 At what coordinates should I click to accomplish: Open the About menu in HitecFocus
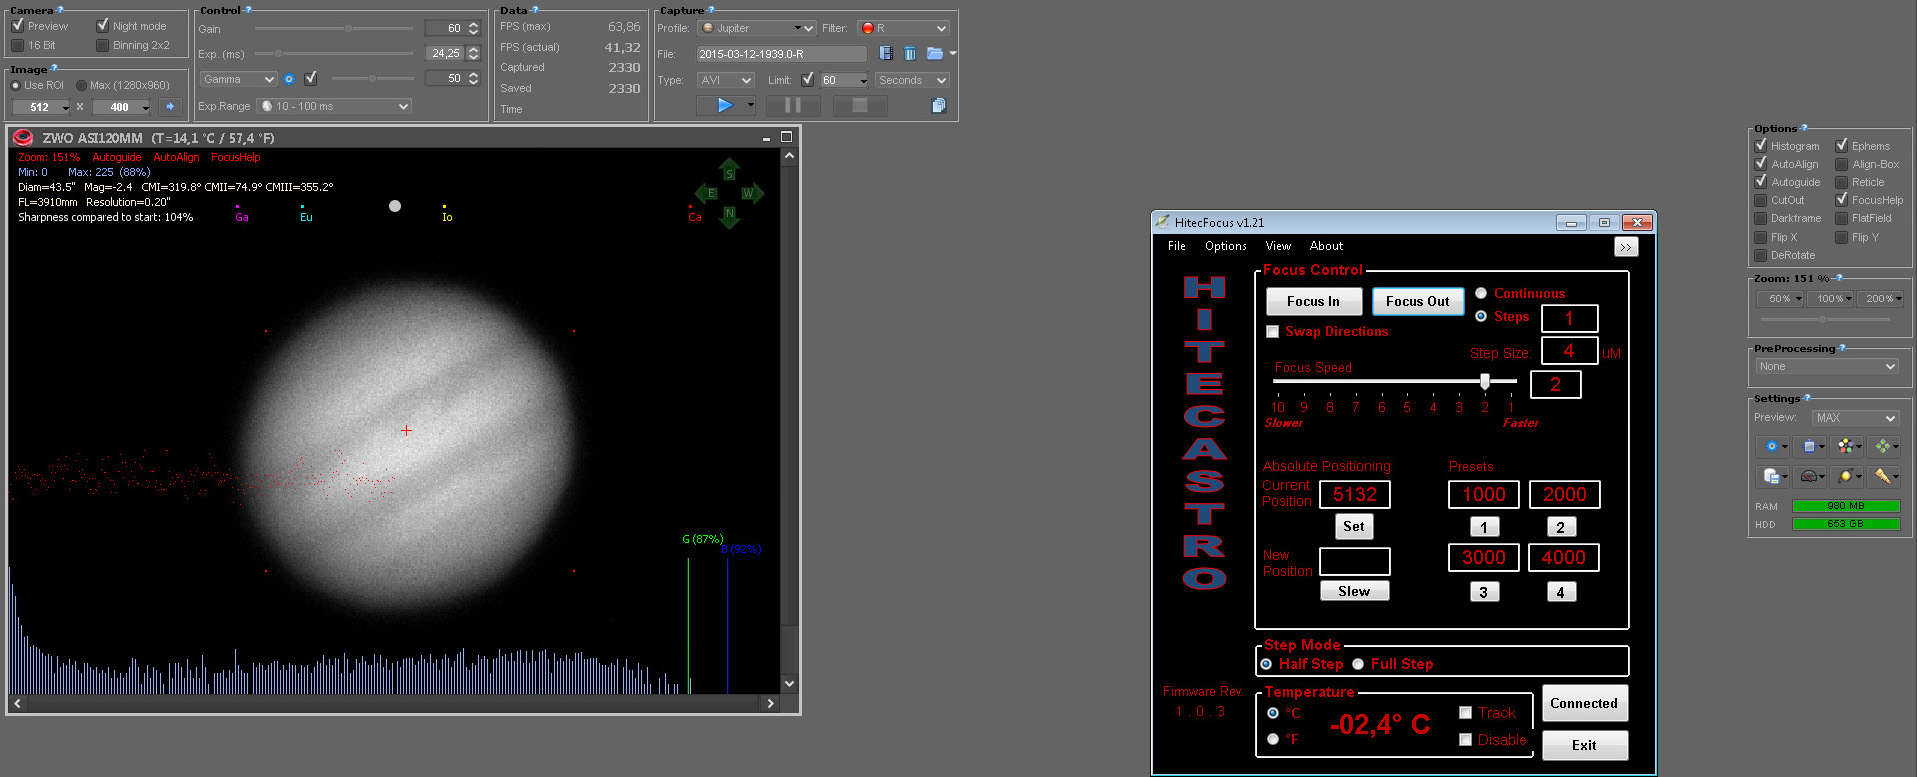[1326, 246]
